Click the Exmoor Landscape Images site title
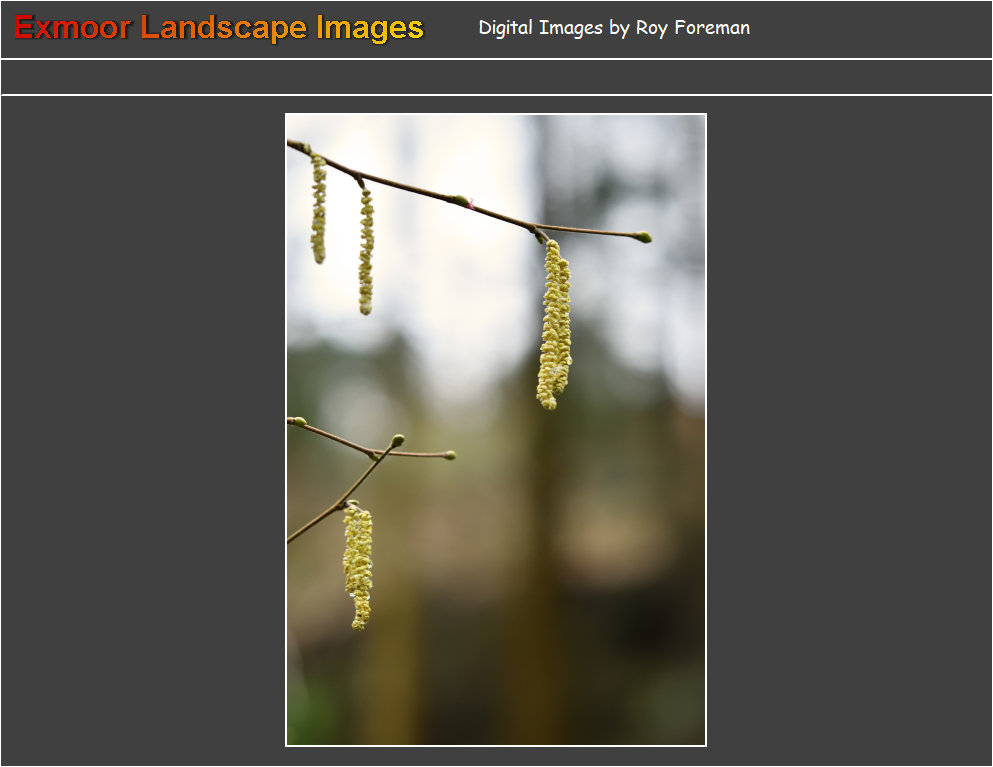Viewport: 993px width, 767px height. click(x=219, y=28)
